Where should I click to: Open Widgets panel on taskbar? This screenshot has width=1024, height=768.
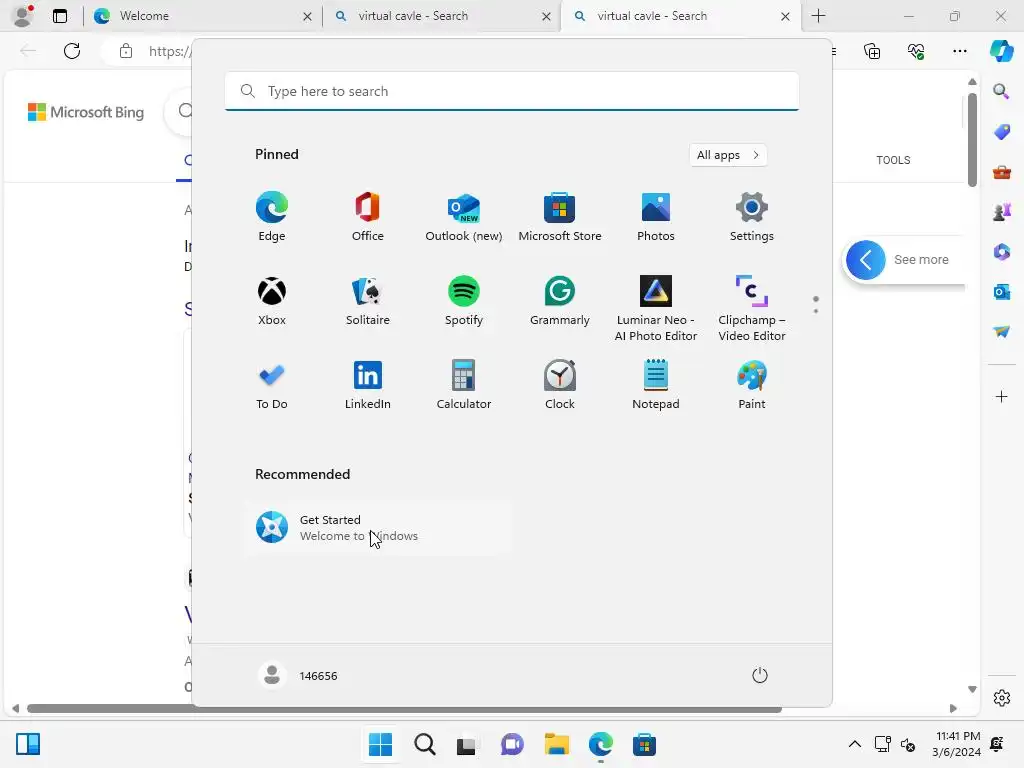pos(27,744)
